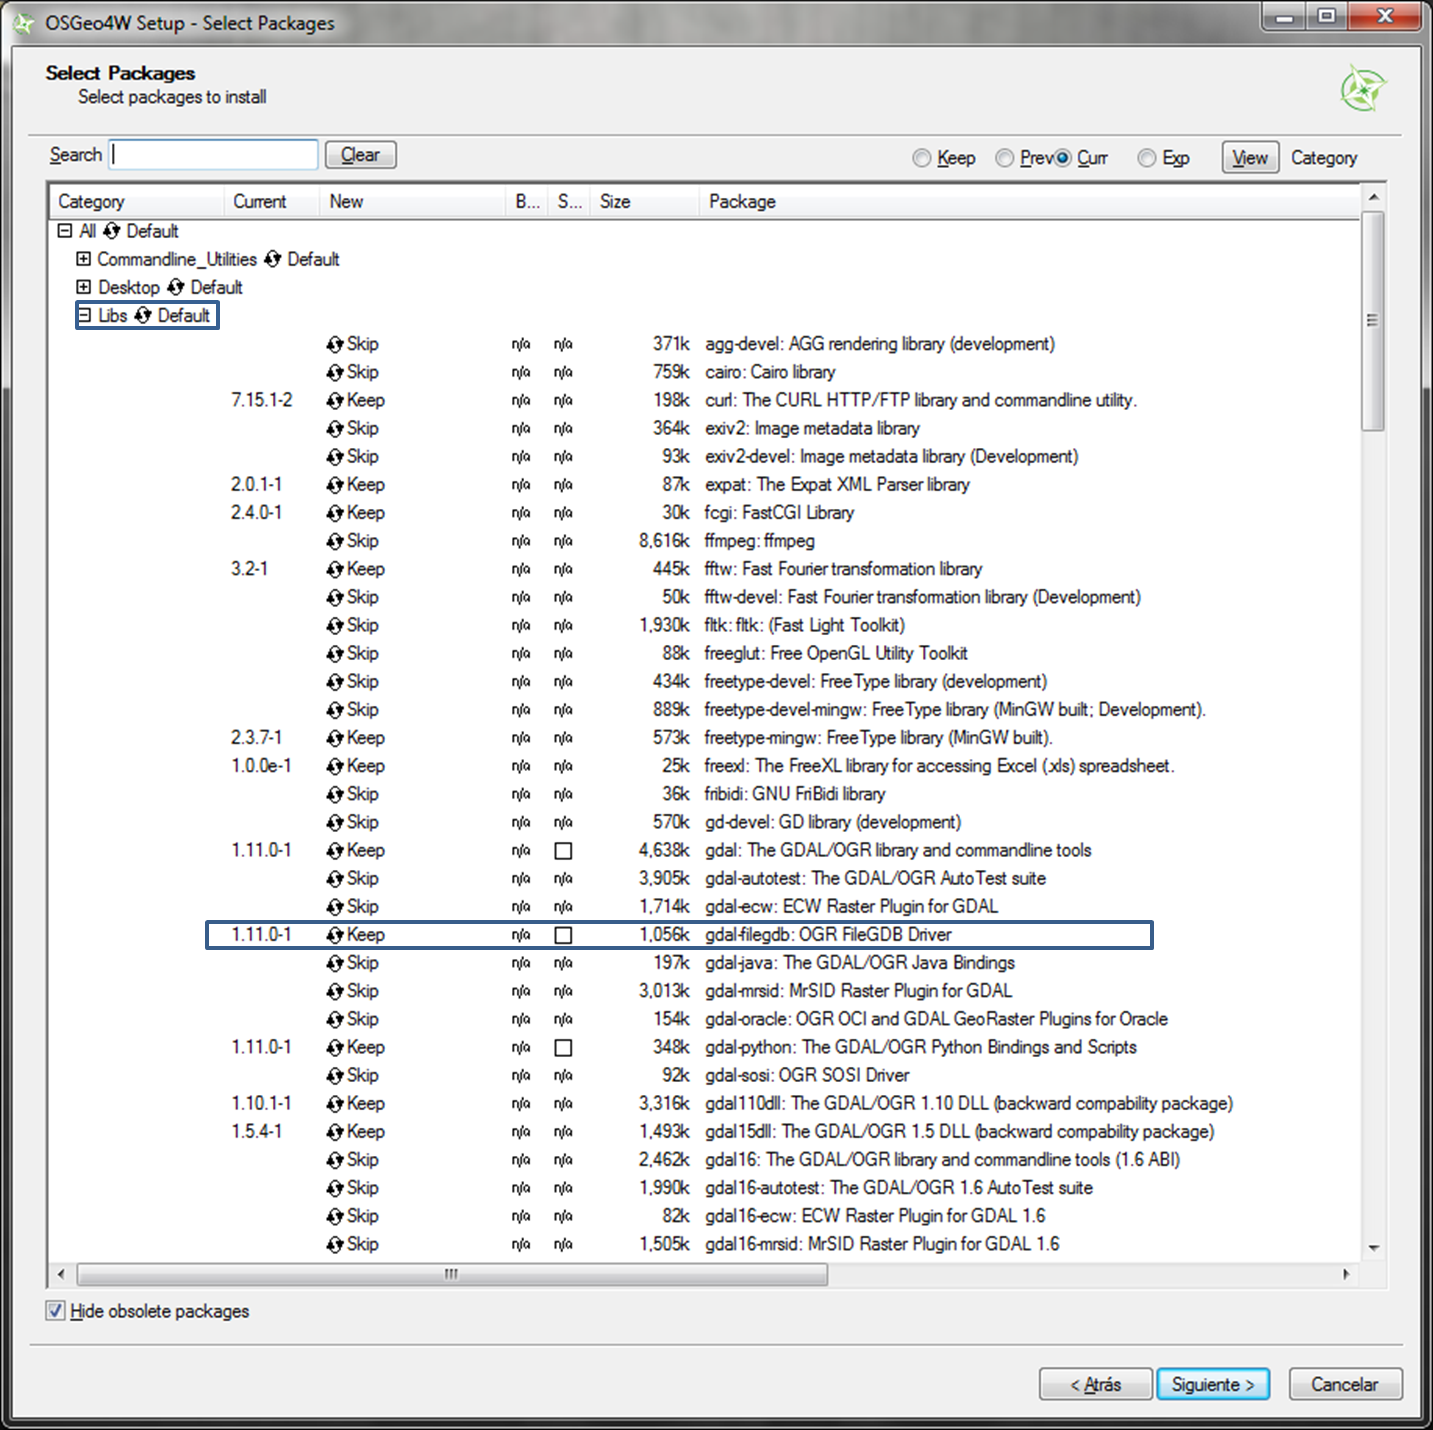This screenshot has width=1433, height=1430.
Task: Click cycle icon for gdal-java package
Action: pyautogui.click(x=335, y=963)
